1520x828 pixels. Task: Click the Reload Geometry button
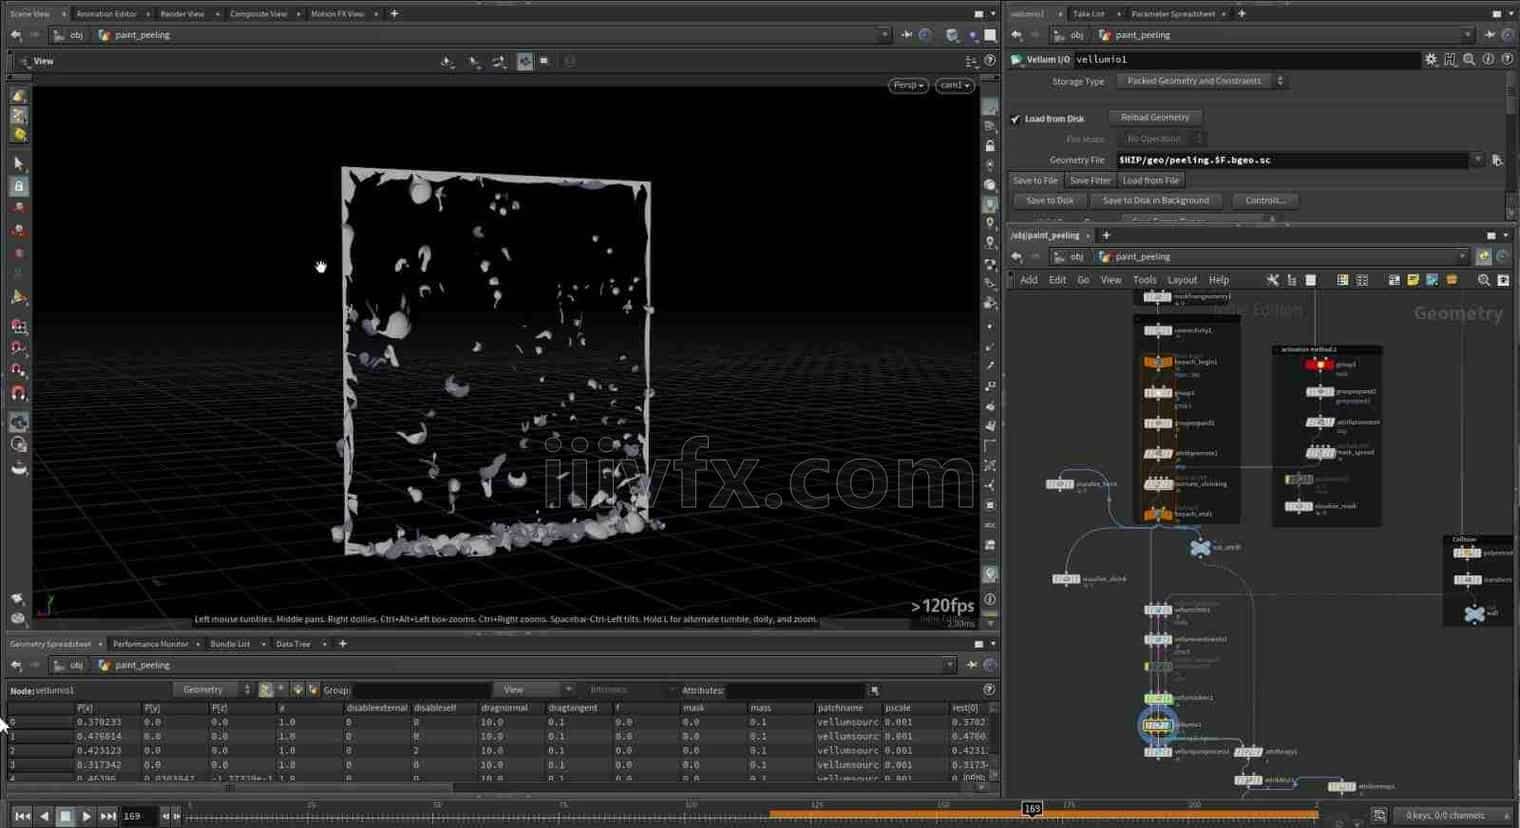(1155, 118)
